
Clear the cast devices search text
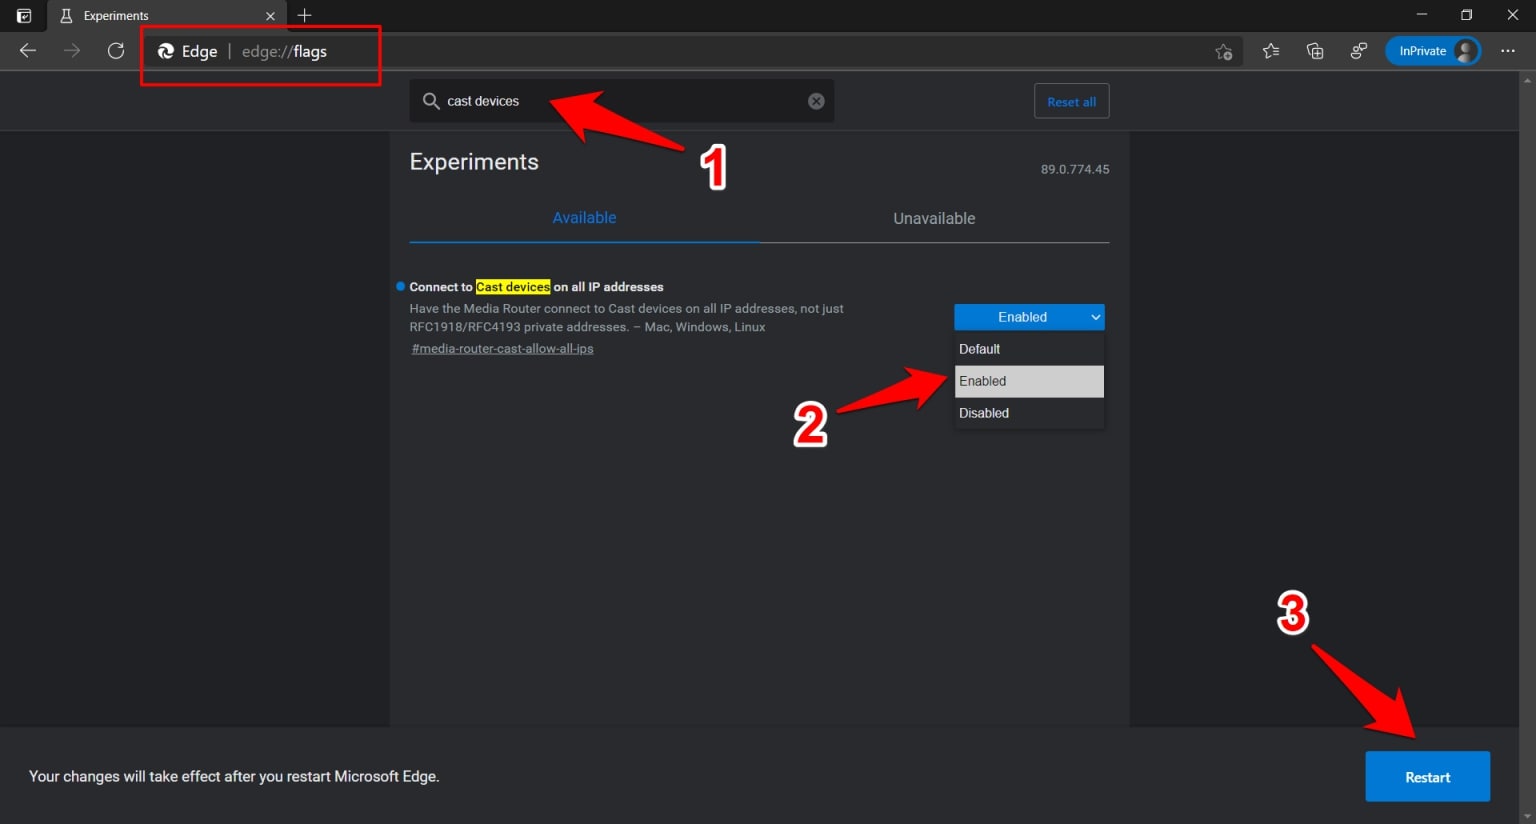pos(816,100)
